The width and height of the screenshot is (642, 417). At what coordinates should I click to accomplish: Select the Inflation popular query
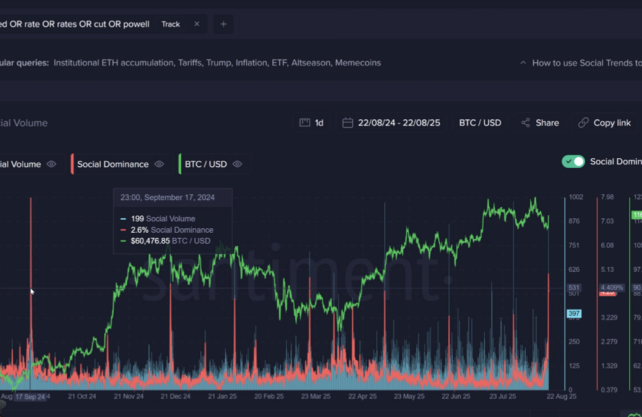251,63
